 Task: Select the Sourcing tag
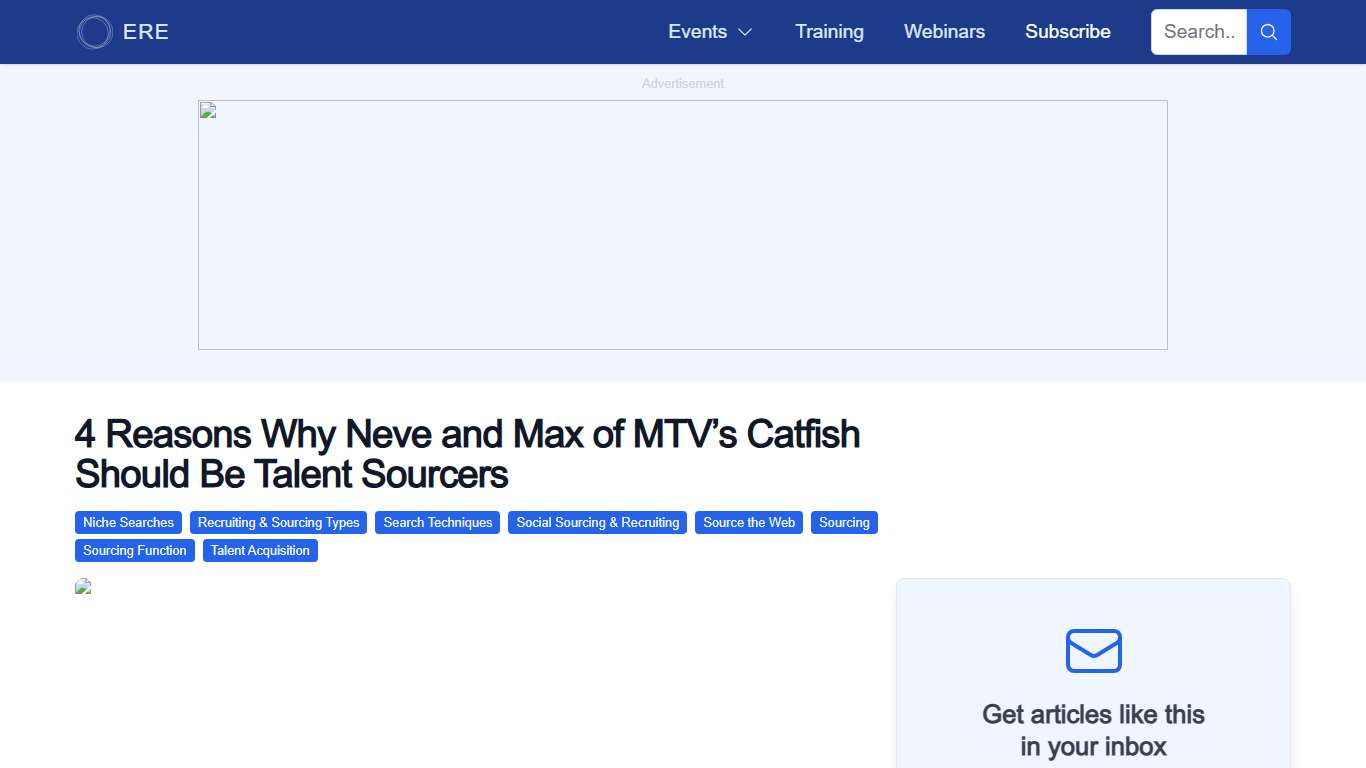point(844,522)
